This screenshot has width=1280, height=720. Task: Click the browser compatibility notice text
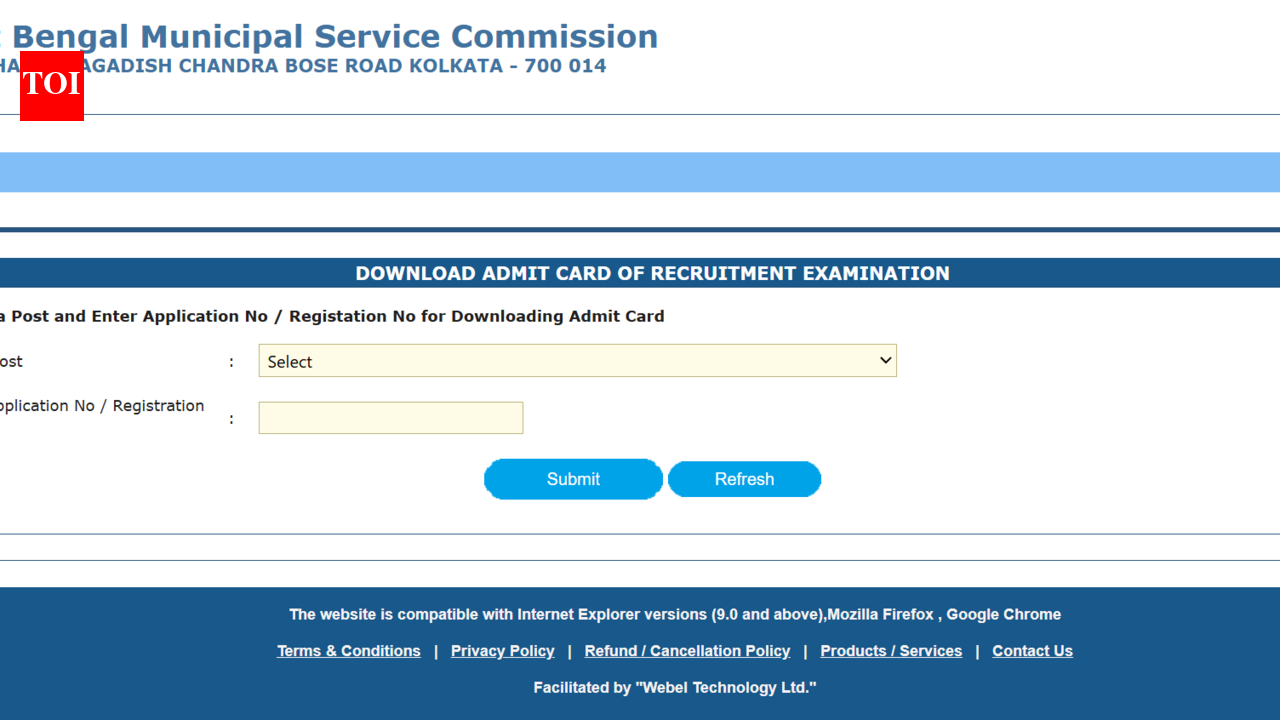click(x=675, y=614)
